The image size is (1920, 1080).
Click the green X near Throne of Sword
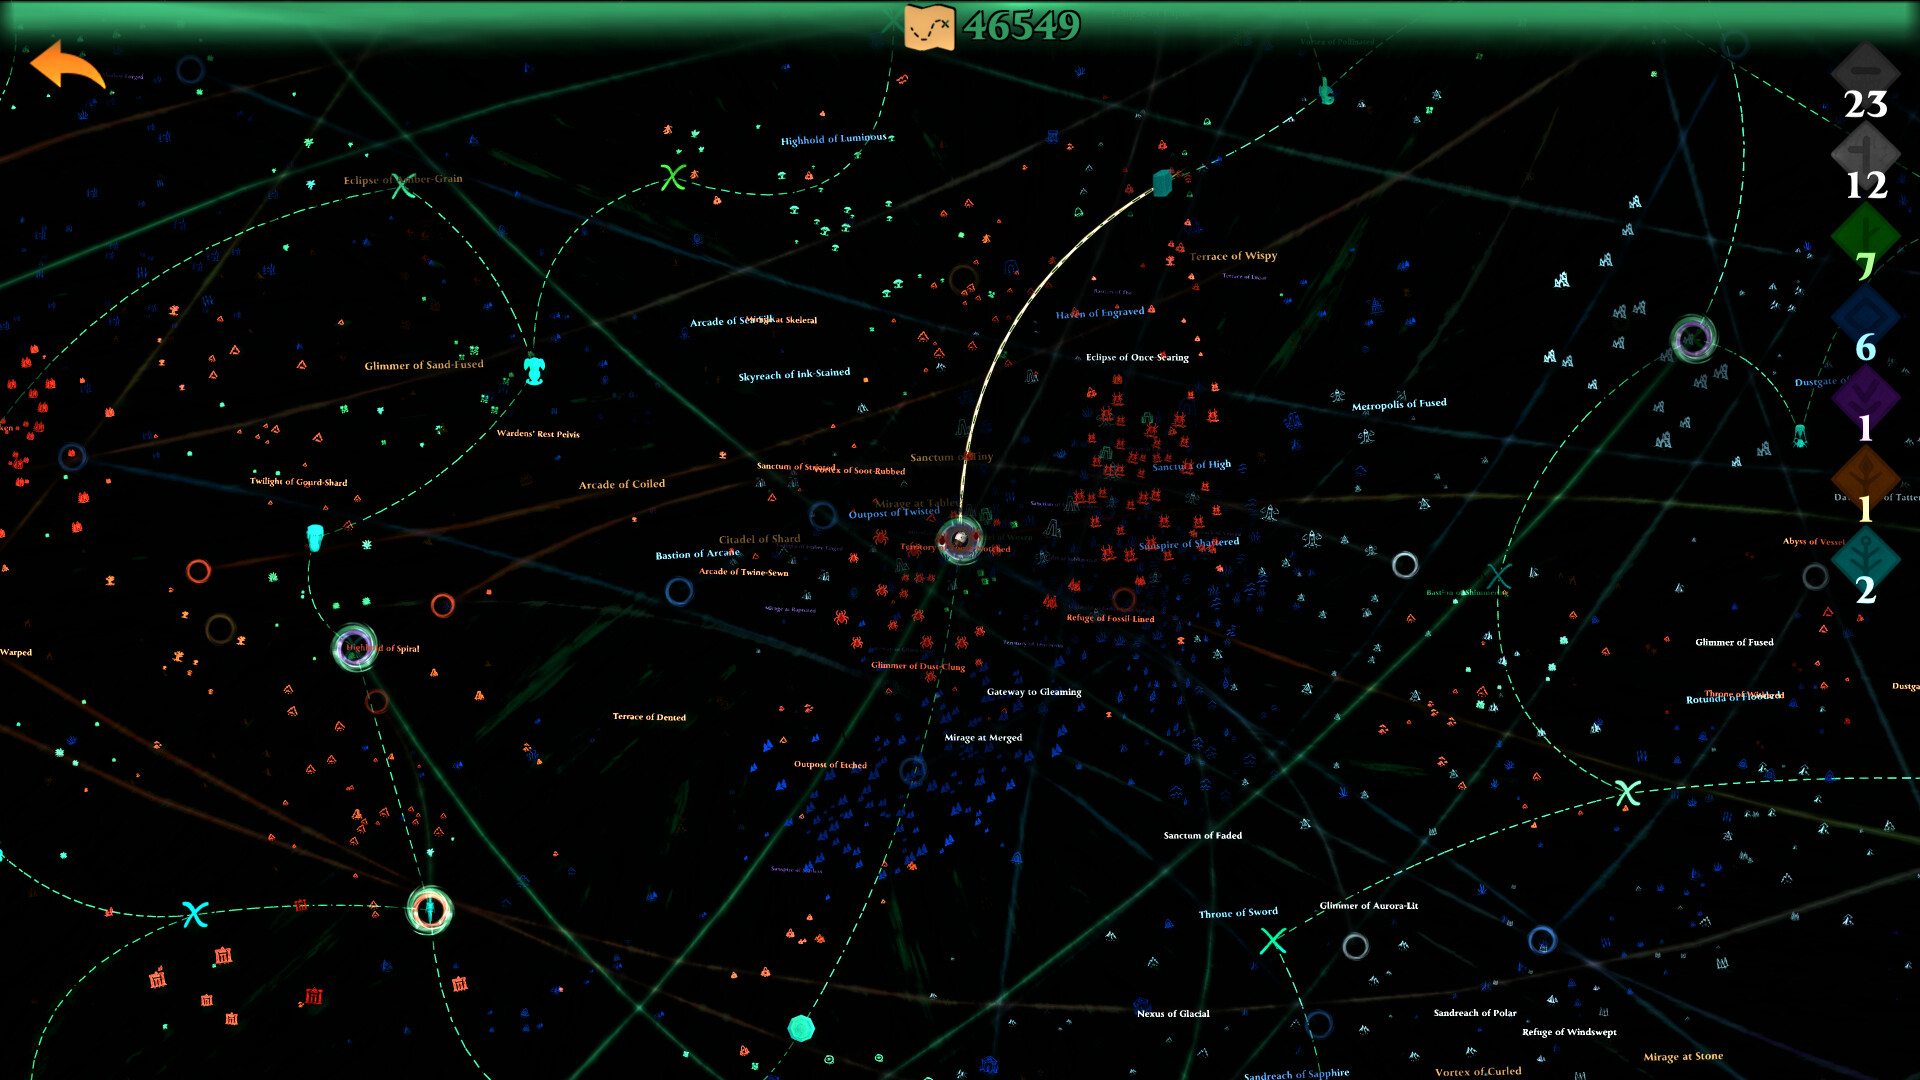click(1273, 941)
